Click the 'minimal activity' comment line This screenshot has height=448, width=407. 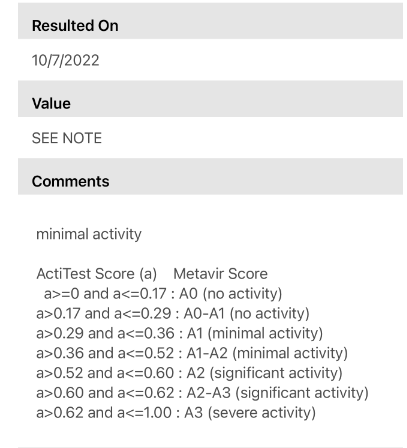coord(89,234)
